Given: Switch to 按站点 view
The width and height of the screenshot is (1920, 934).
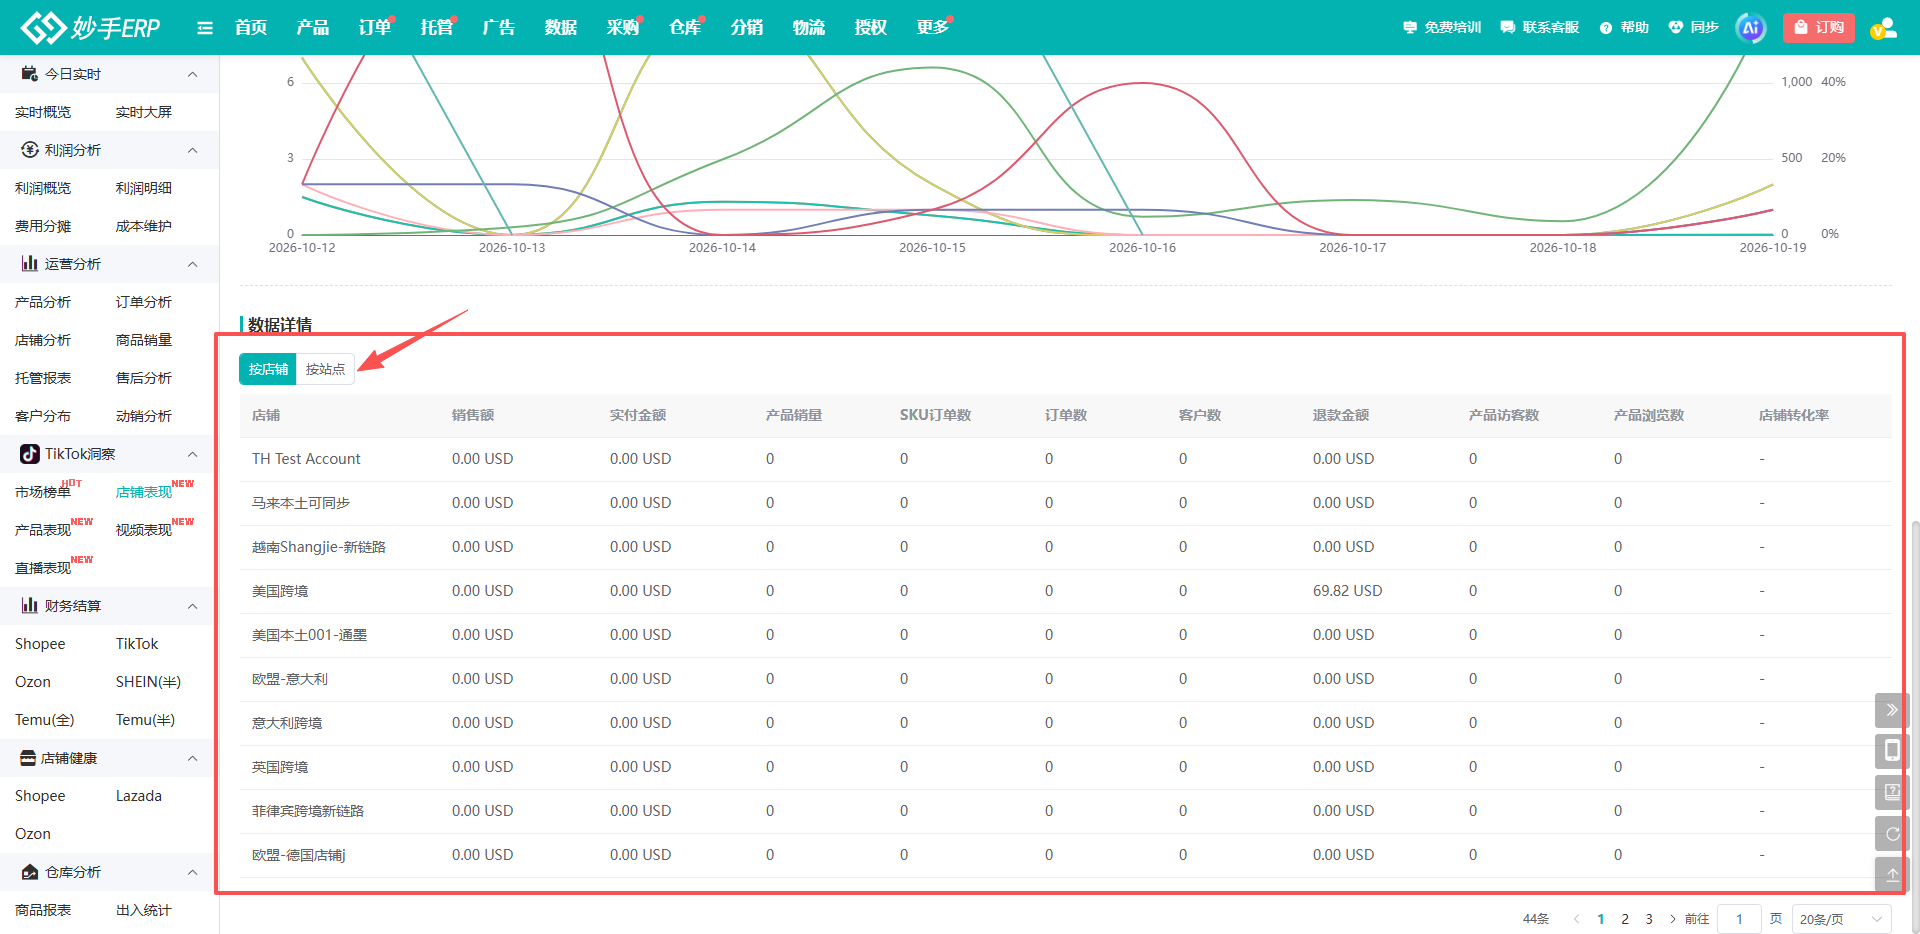Looking at the screenshot, I should click(x=325, y=369).
